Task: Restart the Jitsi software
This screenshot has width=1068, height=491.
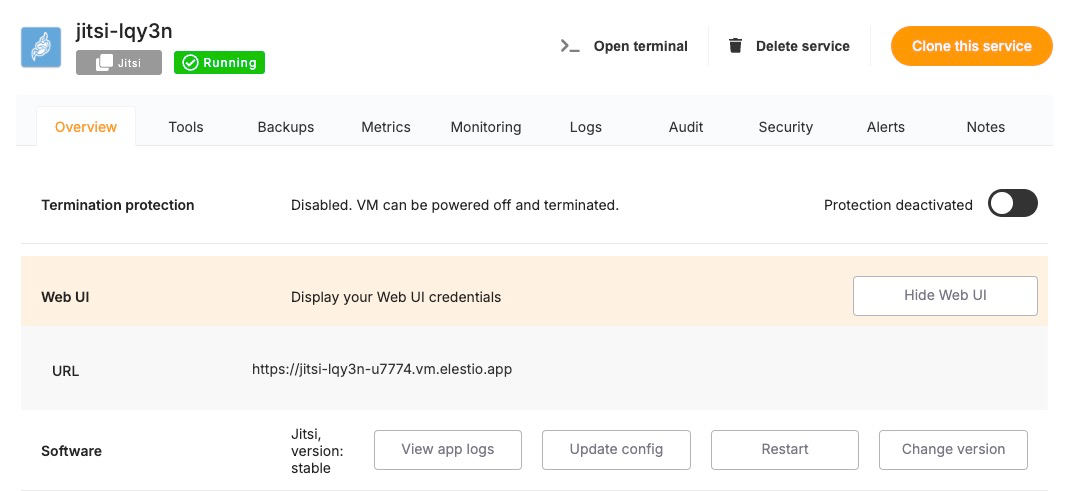Action: [785, 449]
